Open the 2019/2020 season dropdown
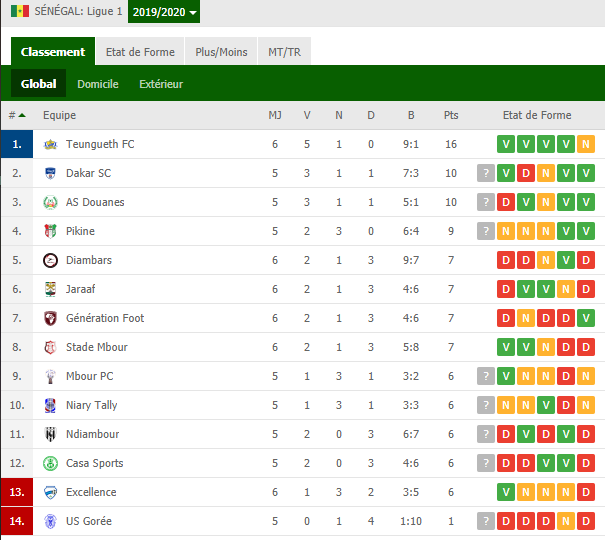The width and height of the screenshot is (605, 540). [164, 12]
